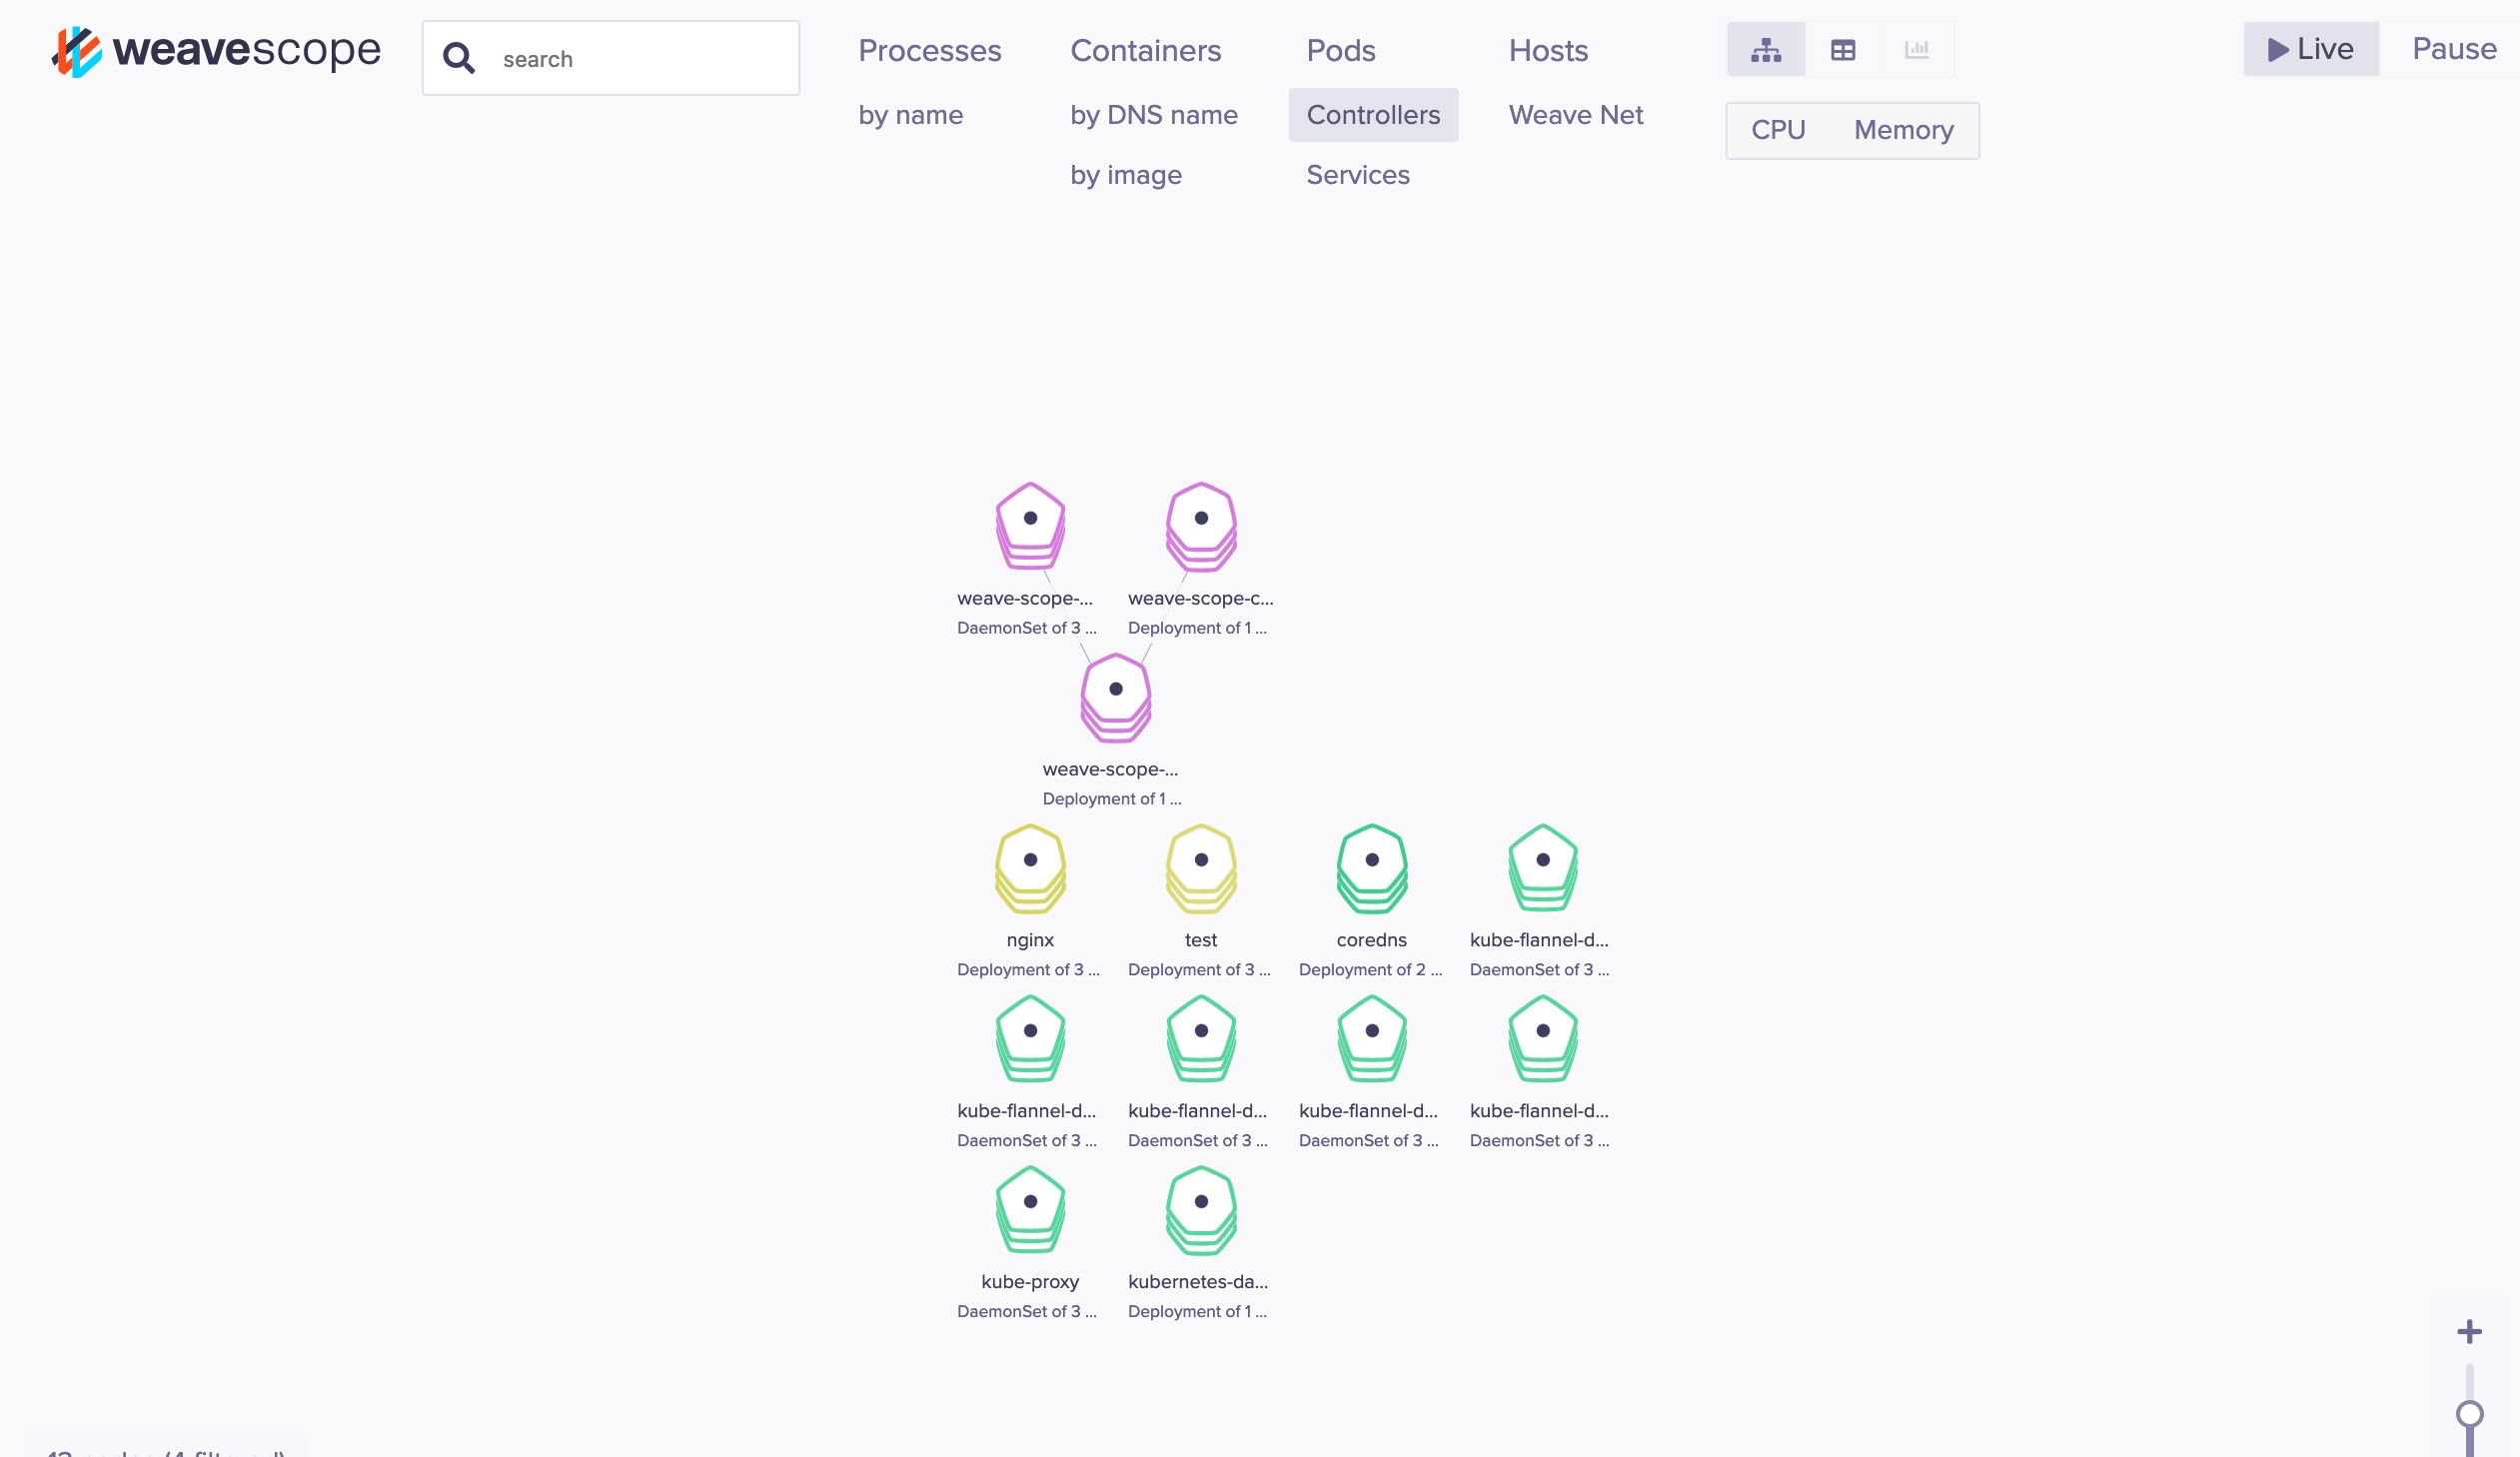This screenshot has height=1457, width=2520.
Task: Resume Live mode
Action: [2311, 49]
